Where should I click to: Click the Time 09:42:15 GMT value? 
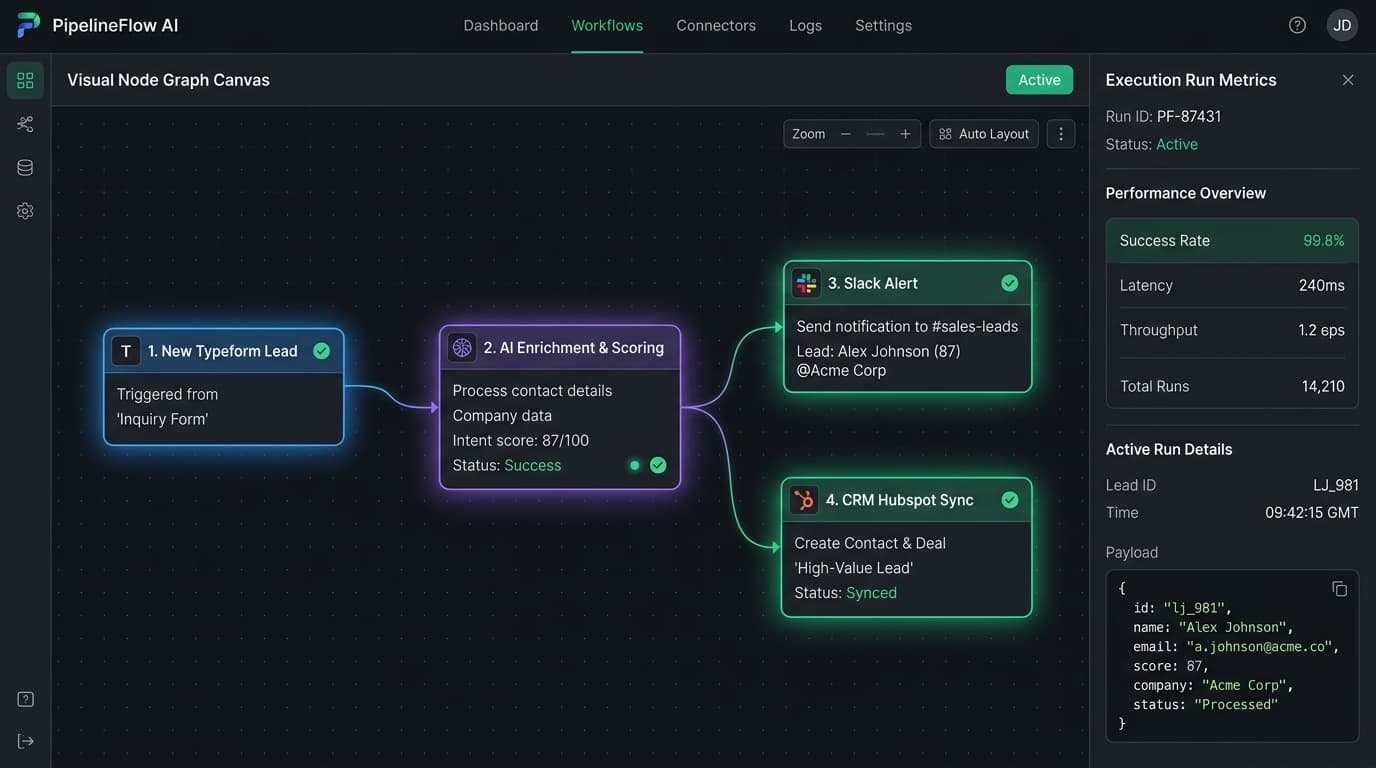1312,512
